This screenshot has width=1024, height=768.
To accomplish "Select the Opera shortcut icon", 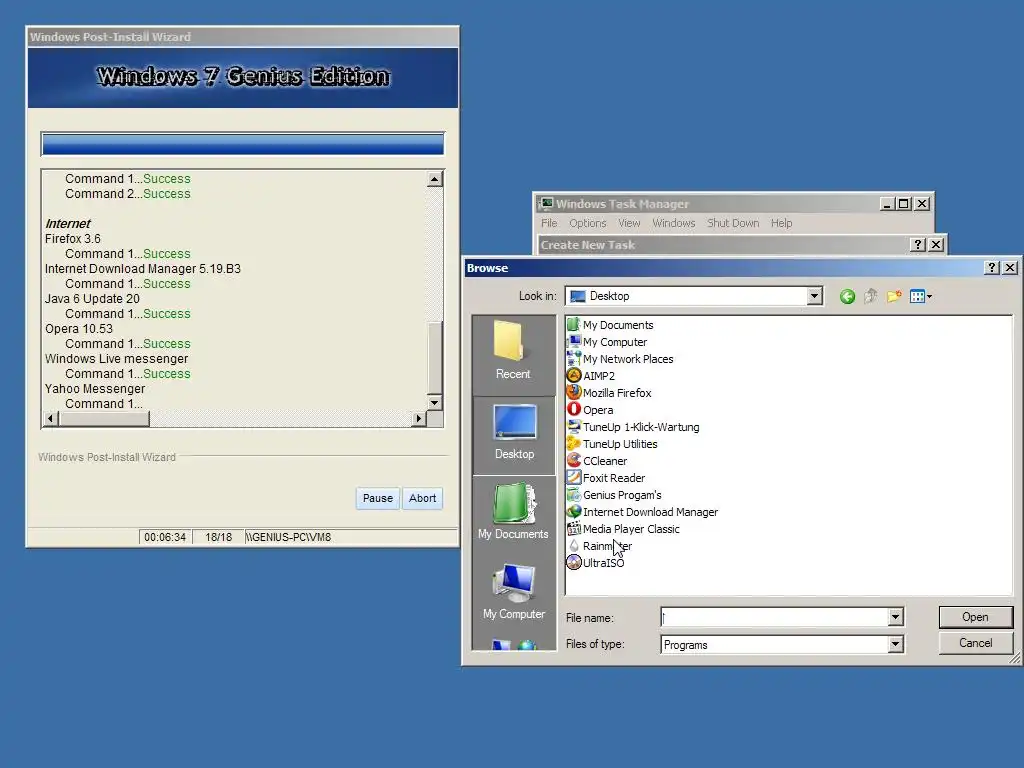I will point(573,409).
